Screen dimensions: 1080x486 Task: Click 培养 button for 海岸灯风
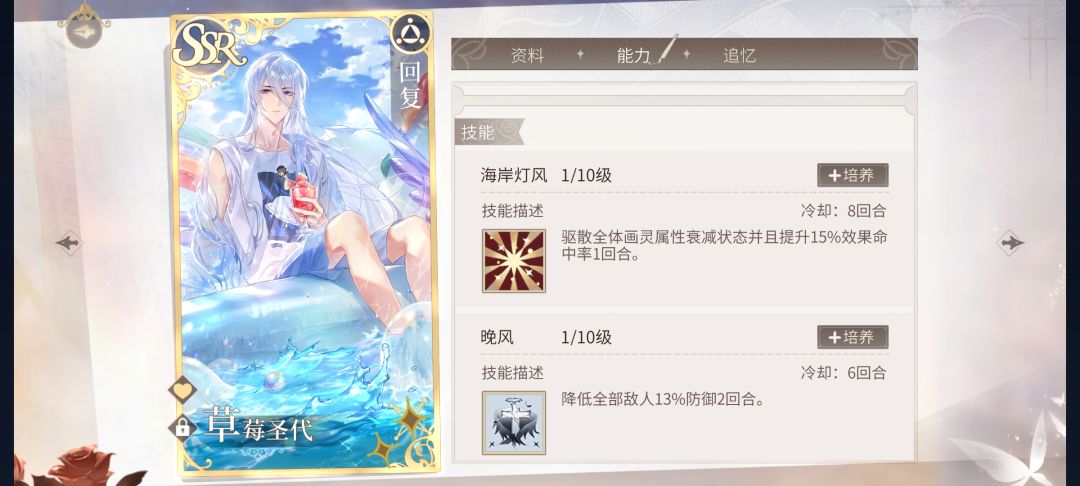coord(853,176)
